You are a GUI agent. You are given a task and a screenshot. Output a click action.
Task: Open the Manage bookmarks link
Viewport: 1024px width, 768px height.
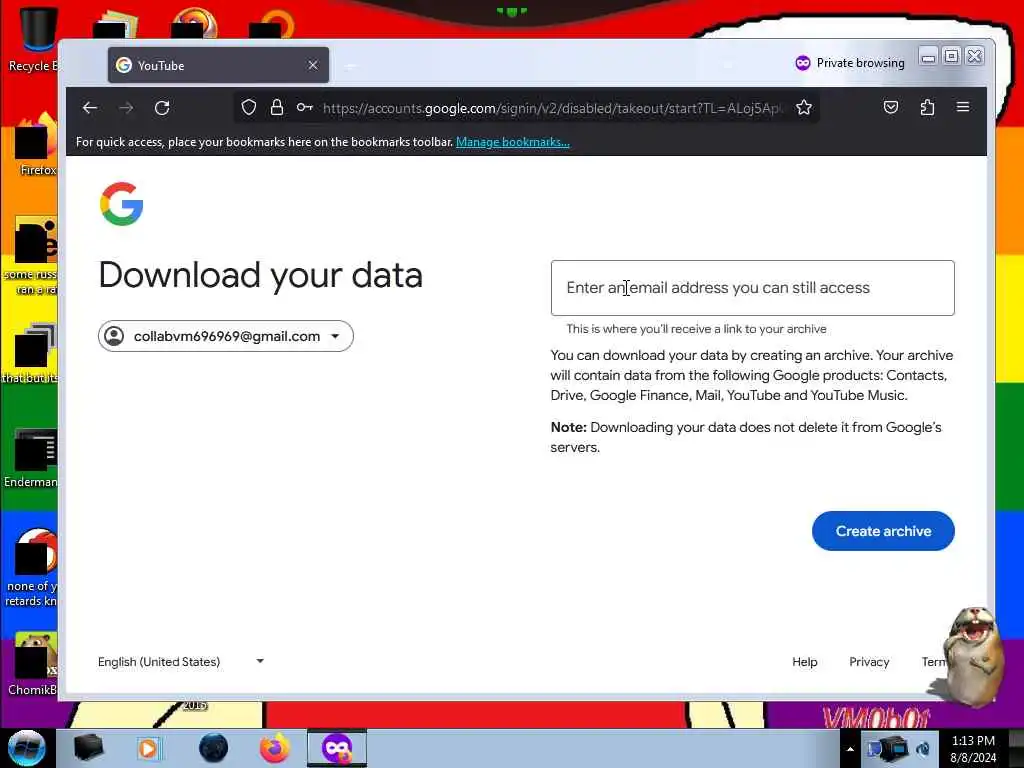pos(513,142)
